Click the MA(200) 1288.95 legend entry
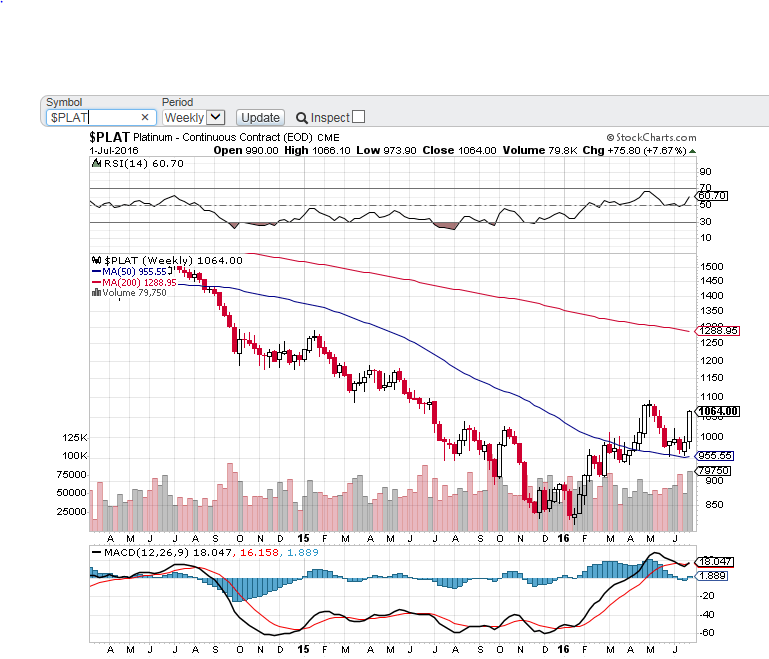Screen dimensions: 769x659 point(134,282)
